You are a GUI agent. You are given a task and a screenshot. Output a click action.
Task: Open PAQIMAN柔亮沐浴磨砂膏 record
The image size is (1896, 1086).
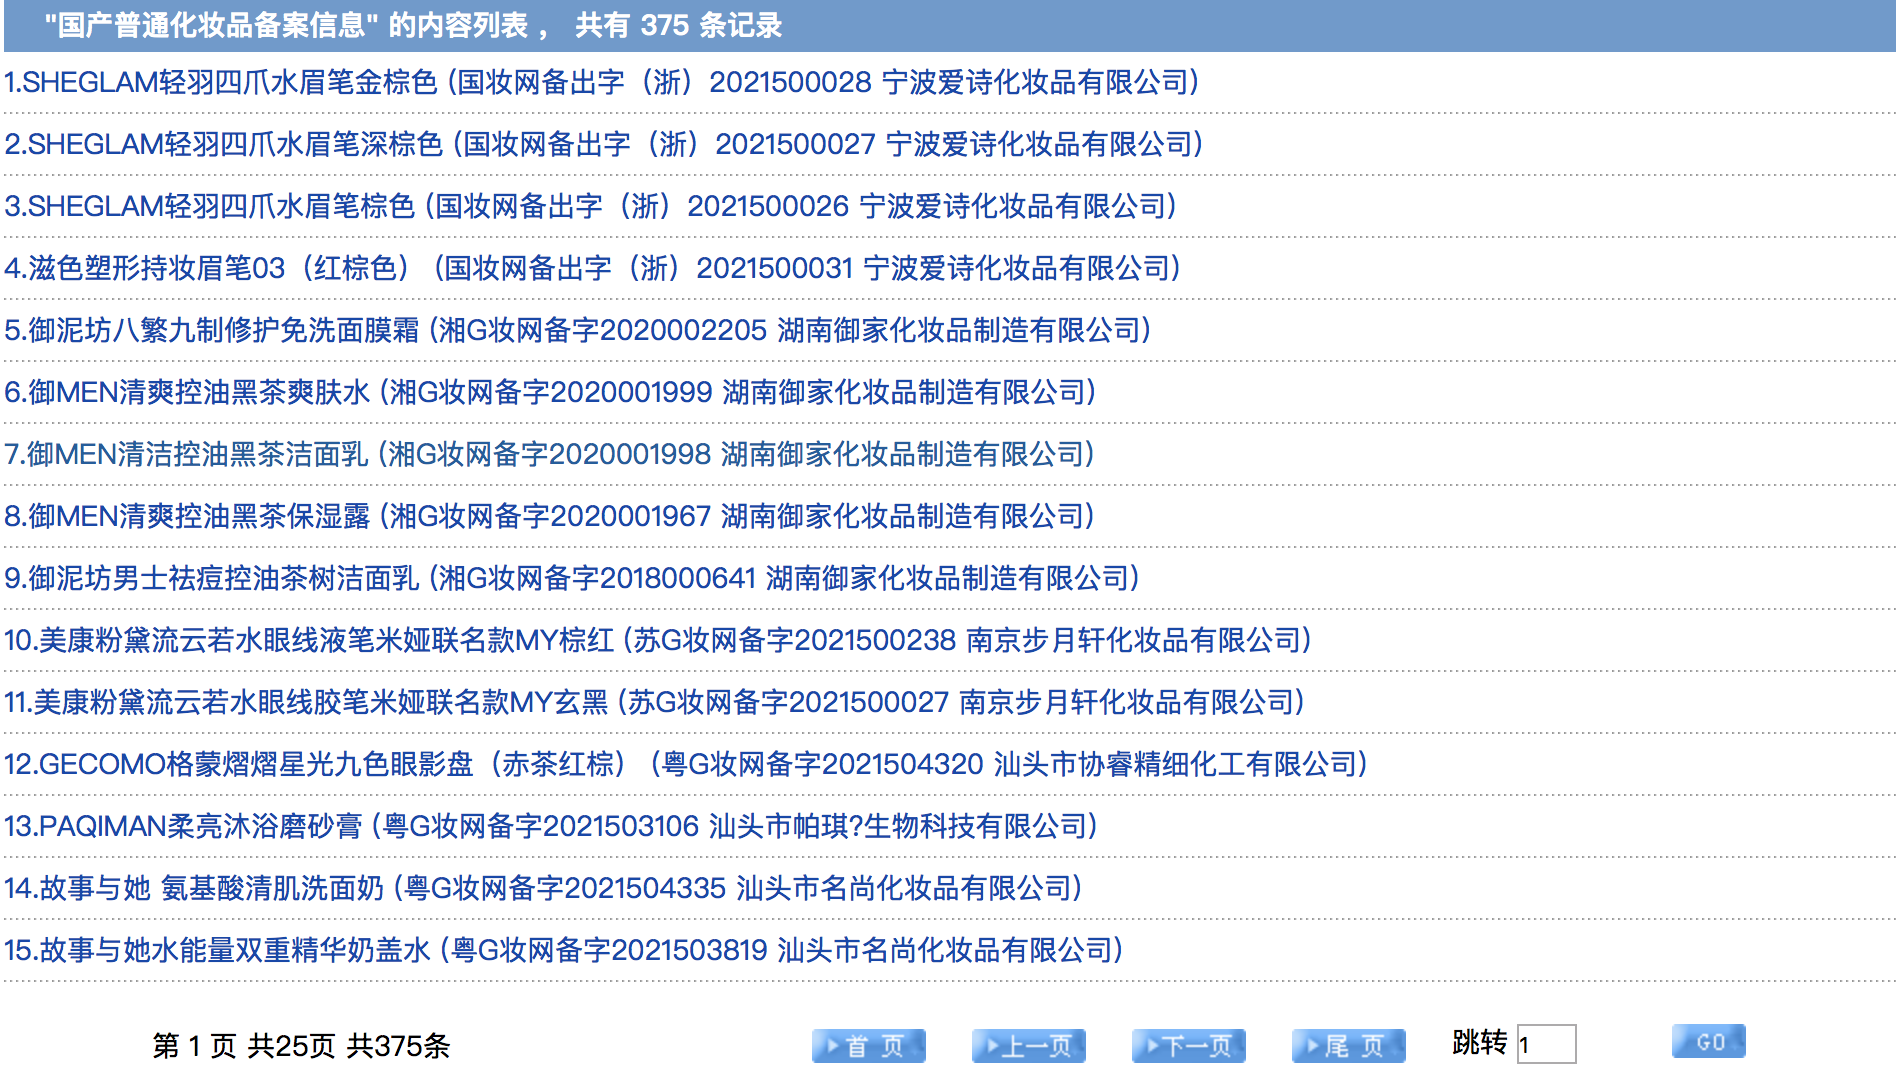[551, 826]
